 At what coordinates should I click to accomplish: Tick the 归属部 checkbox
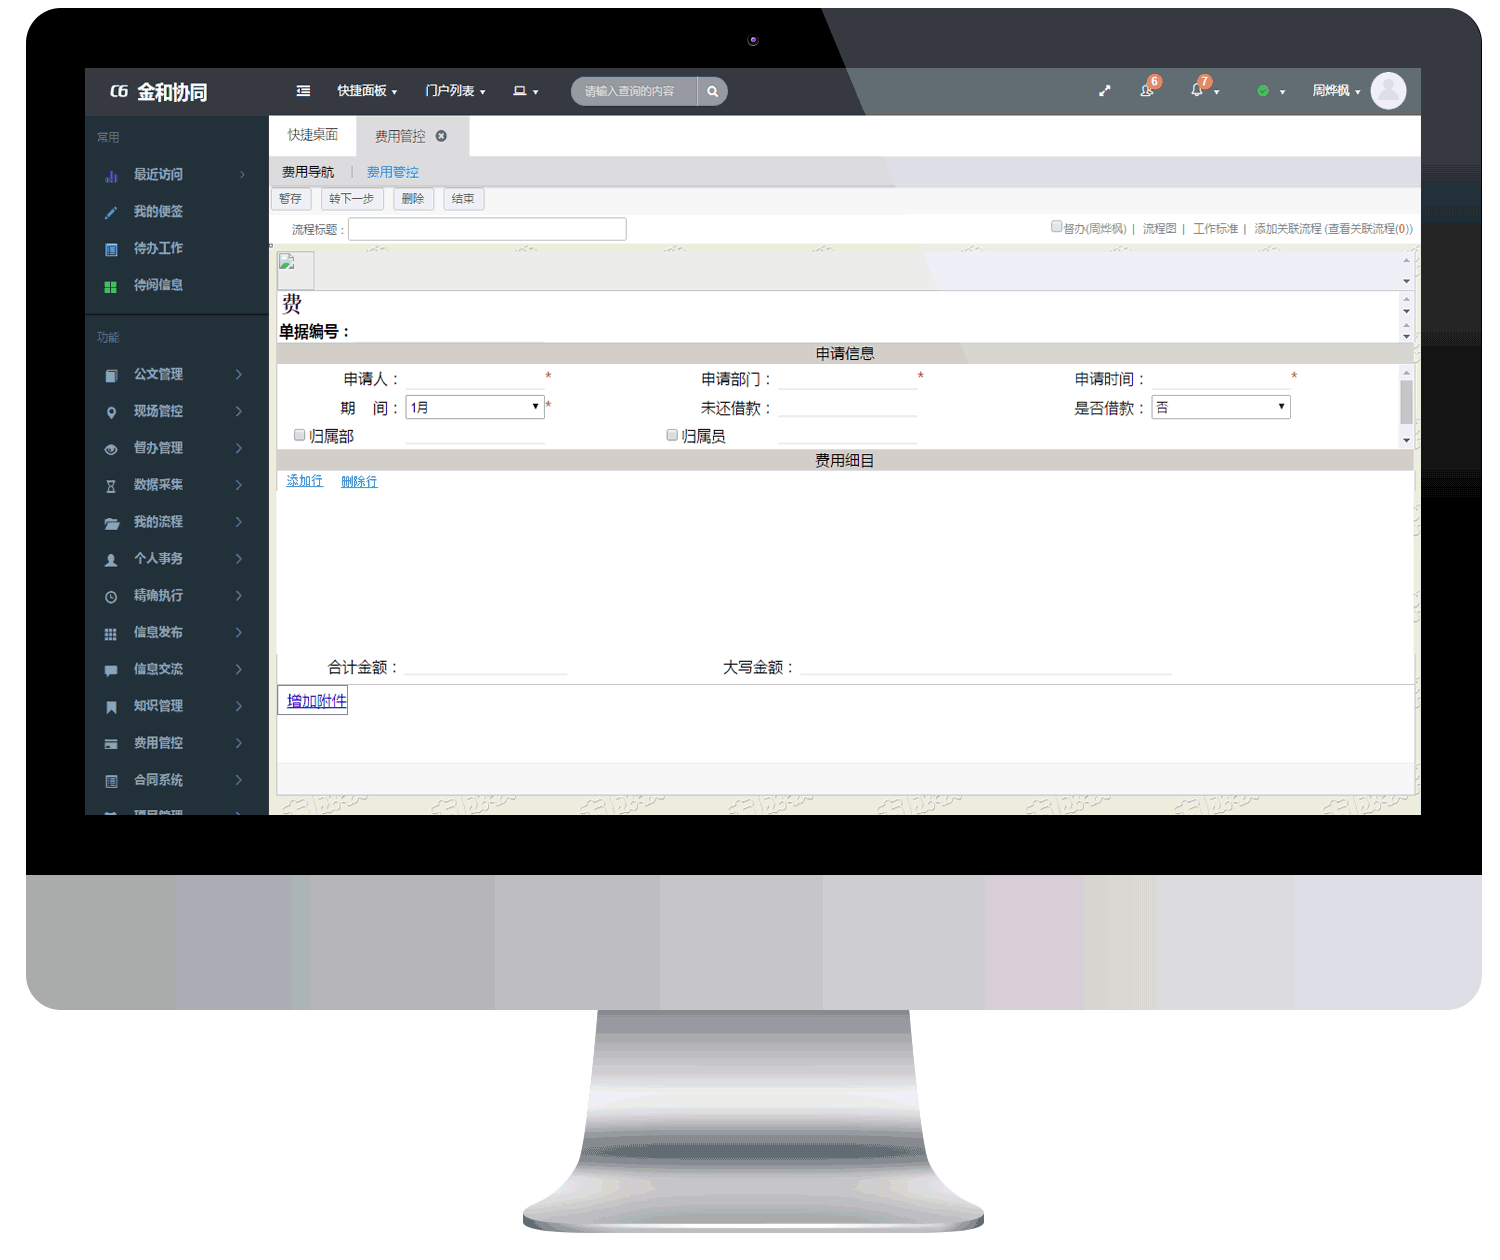pyautogui.click(x=299, y=435)
